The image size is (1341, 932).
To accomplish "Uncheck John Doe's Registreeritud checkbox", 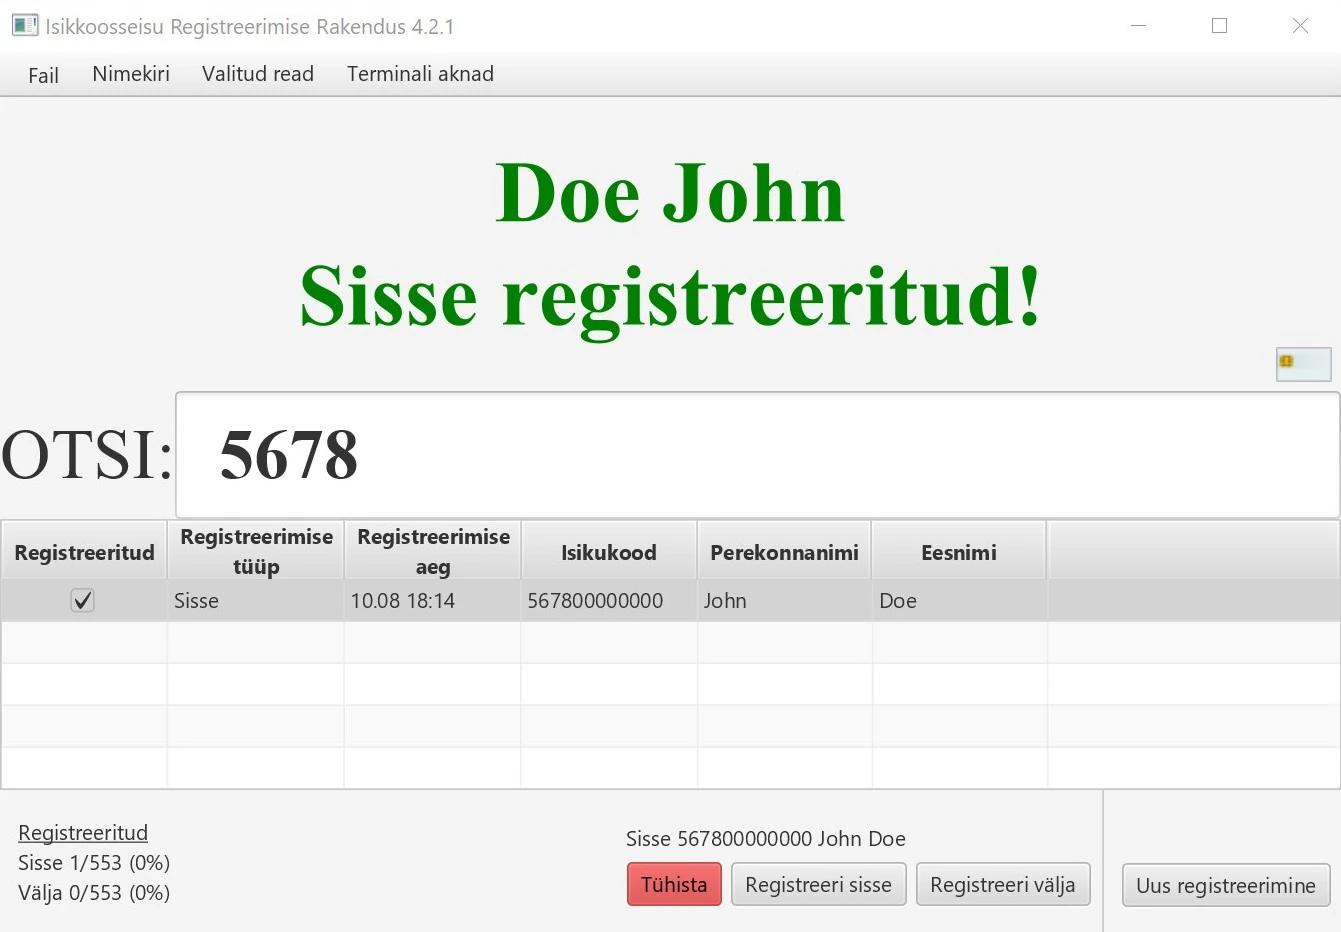I will click(x=83, y=600).
